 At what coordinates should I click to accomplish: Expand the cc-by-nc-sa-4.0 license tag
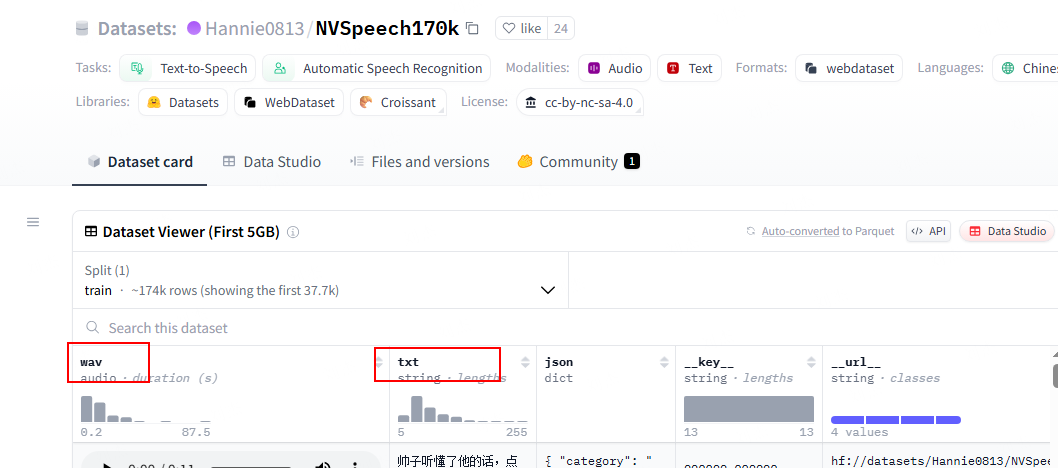click(580, 103)
